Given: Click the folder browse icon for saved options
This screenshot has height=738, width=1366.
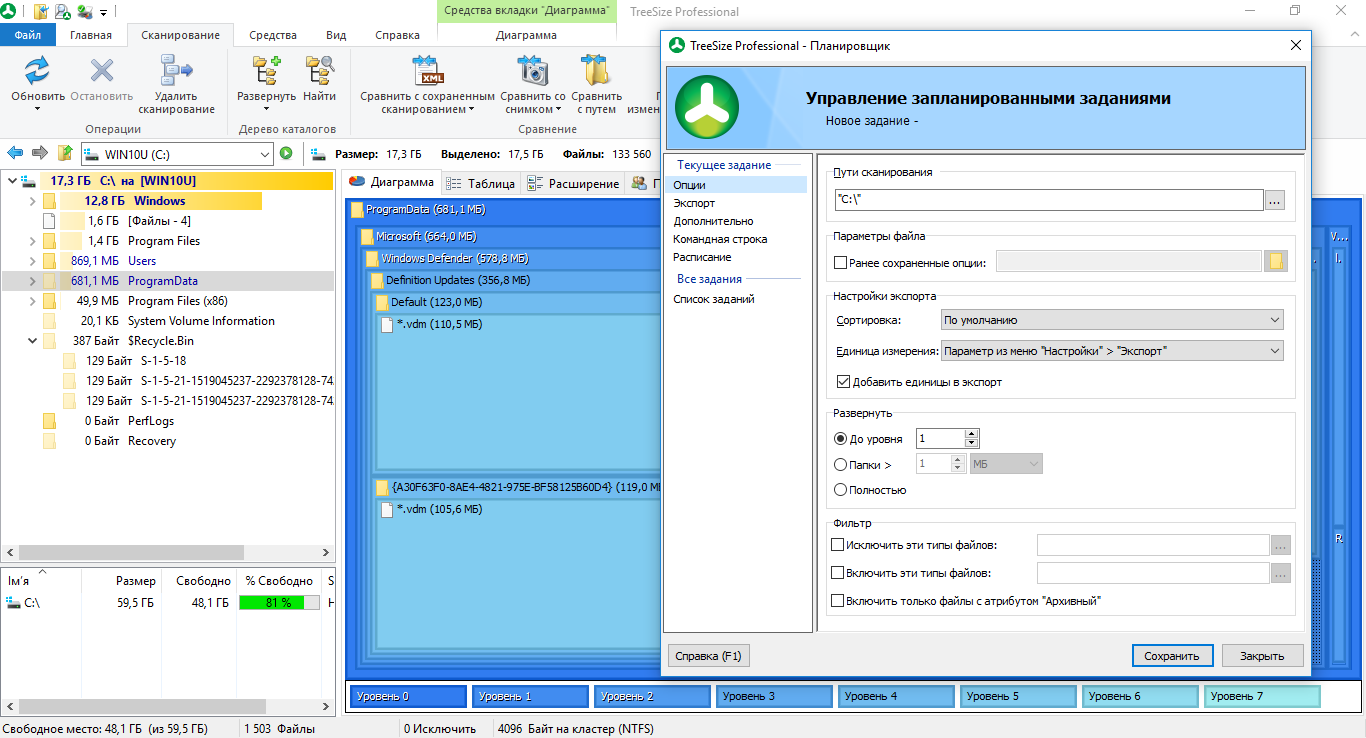Looking at the screenshot, I should pyautogui.click(x=1275, y=262).
